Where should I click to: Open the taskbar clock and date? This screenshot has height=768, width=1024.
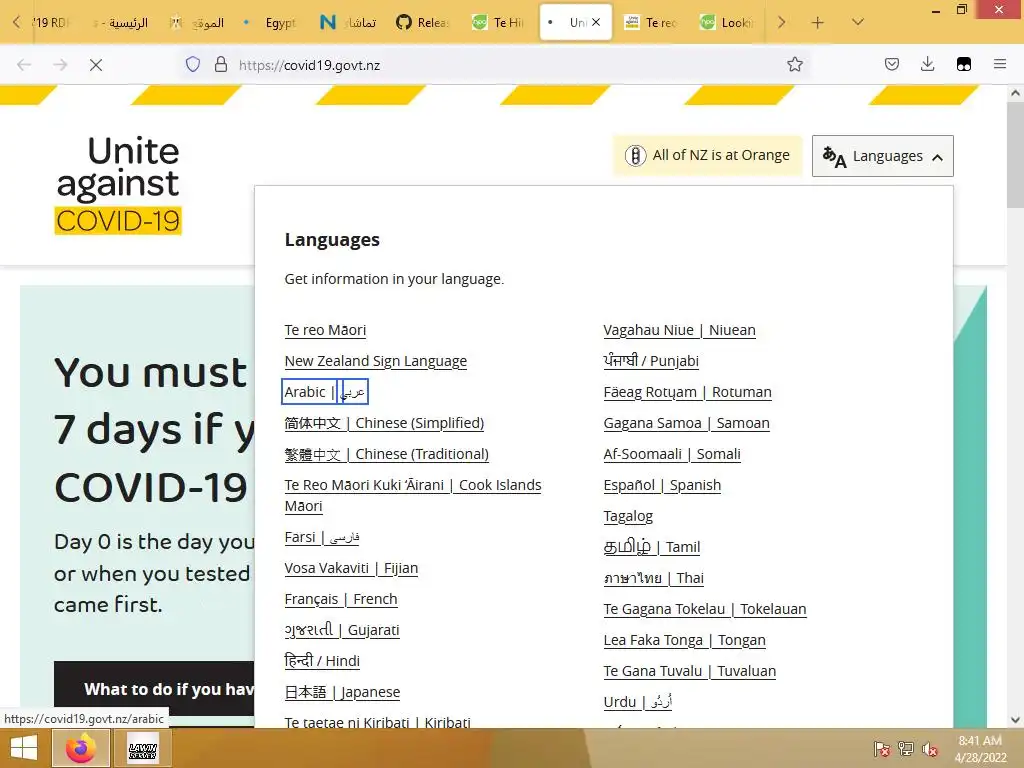point(980,748)
